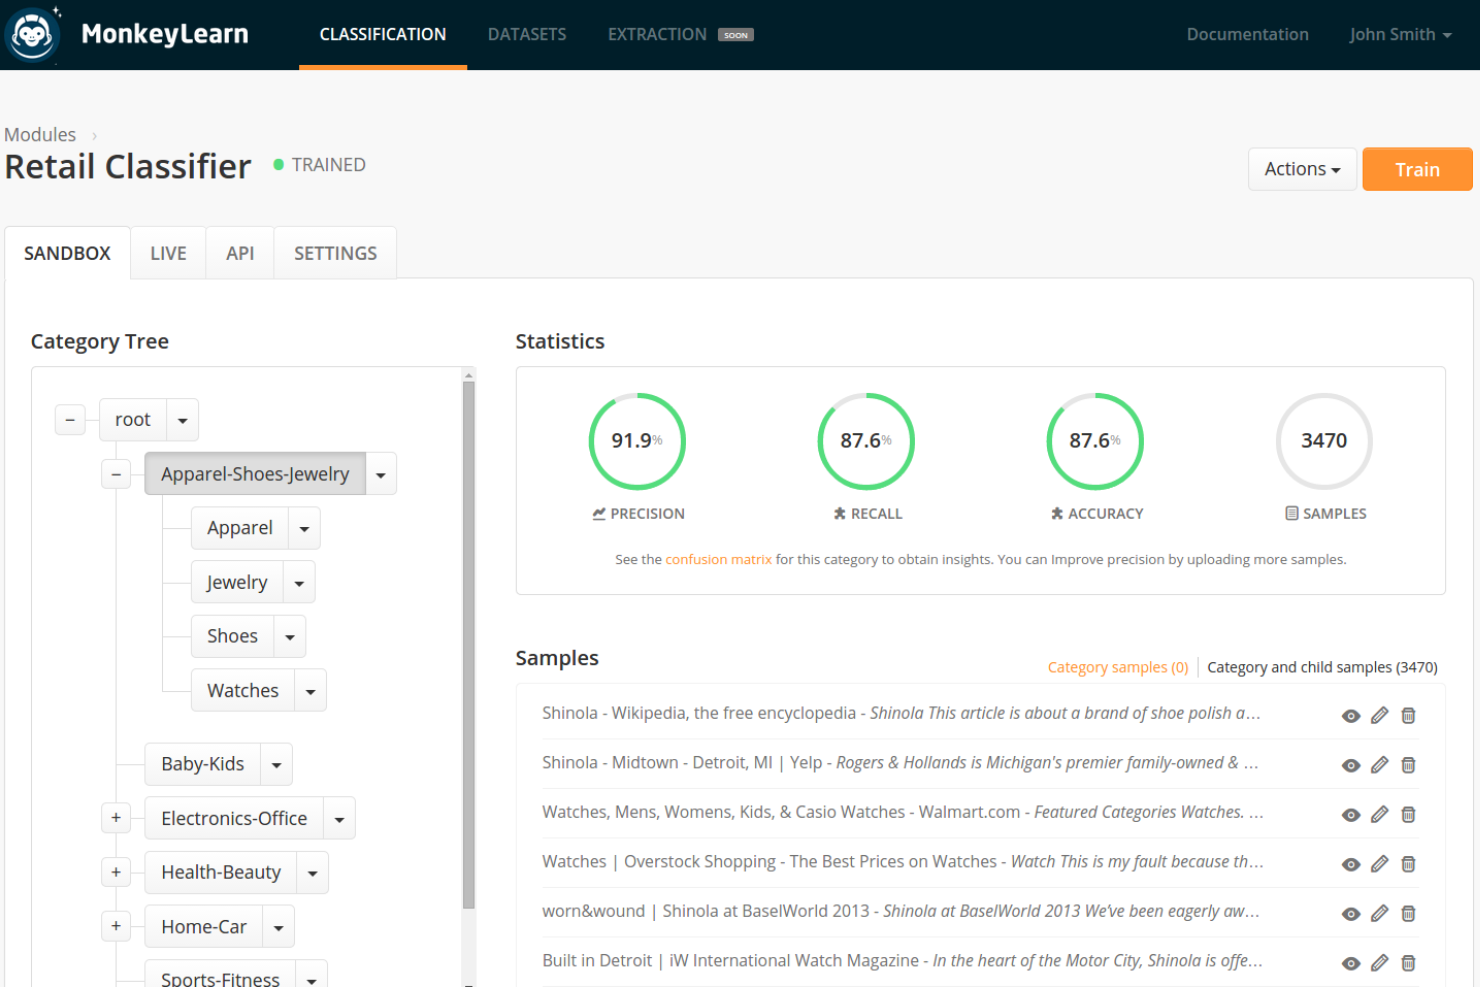Go back to Modules breadcrumb

(x=40, y=134)
